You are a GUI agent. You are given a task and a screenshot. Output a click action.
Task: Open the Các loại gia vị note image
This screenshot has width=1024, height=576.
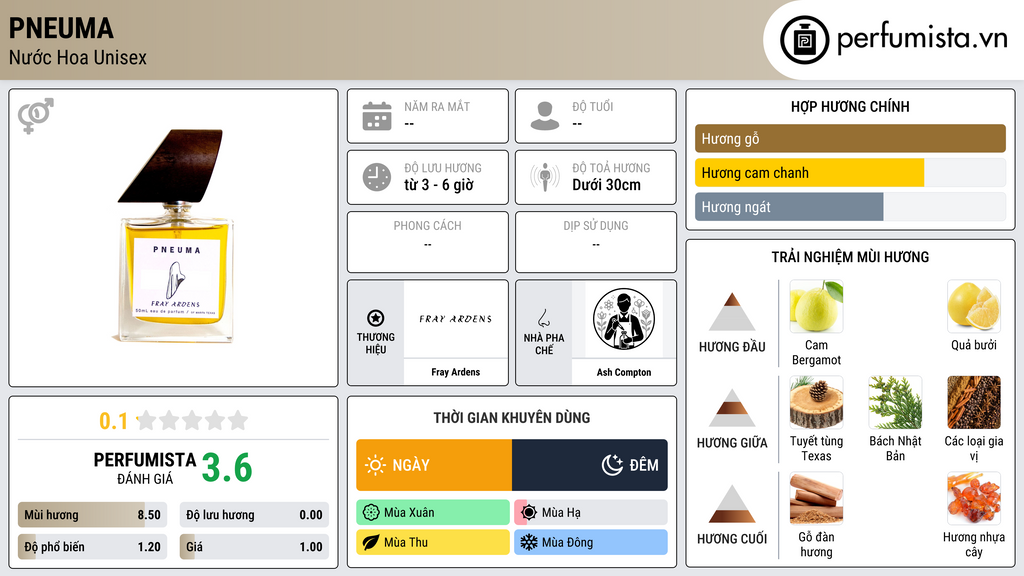[x=974, y=402]
